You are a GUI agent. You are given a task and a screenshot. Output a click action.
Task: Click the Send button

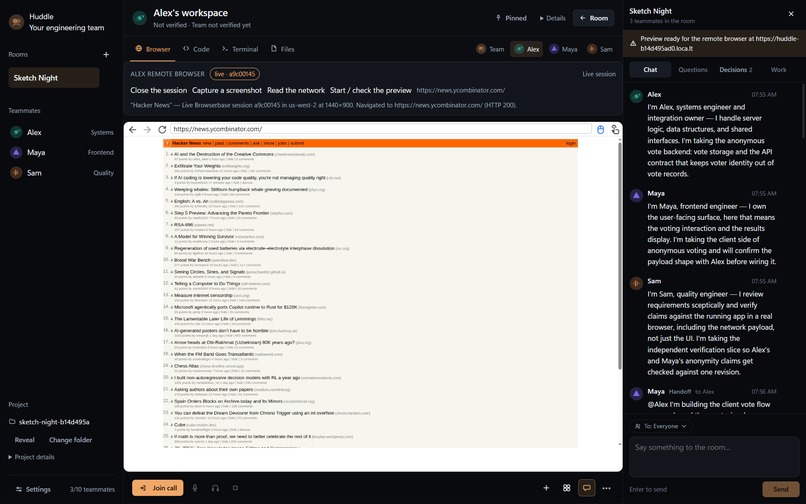780,489
